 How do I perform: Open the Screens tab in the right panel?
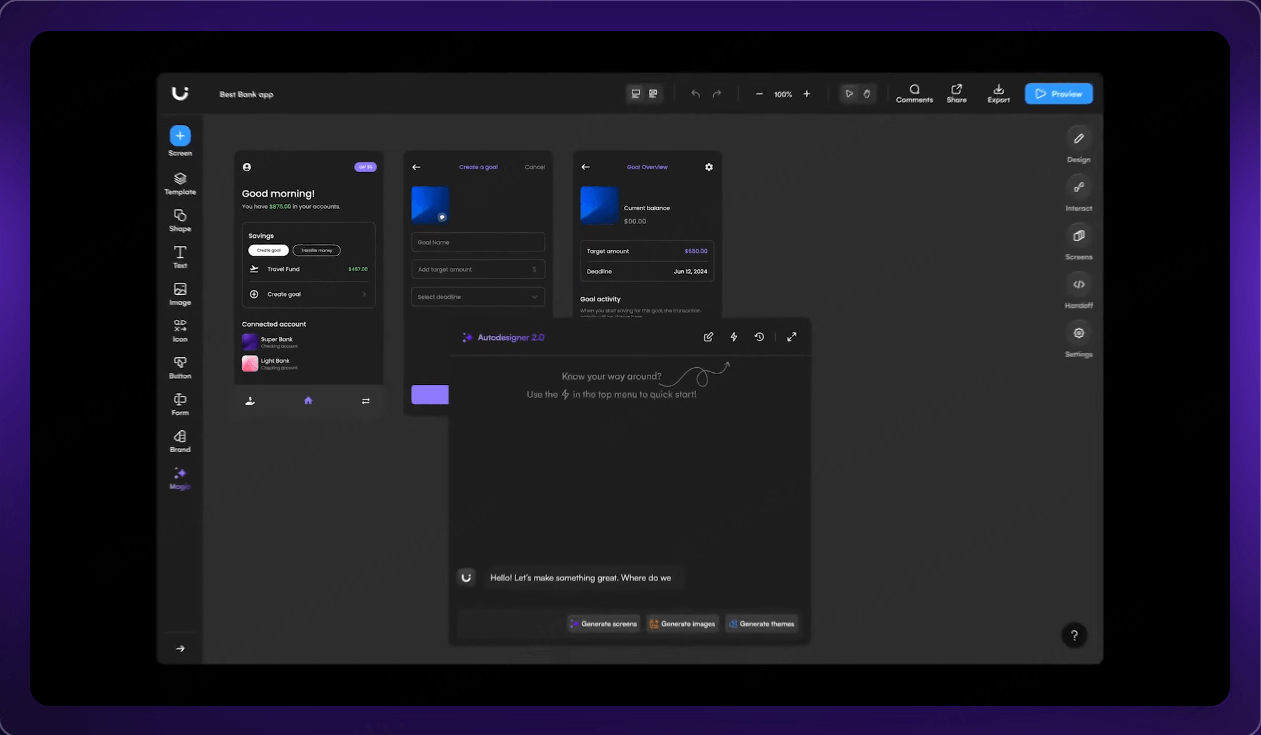point(1079,236)
